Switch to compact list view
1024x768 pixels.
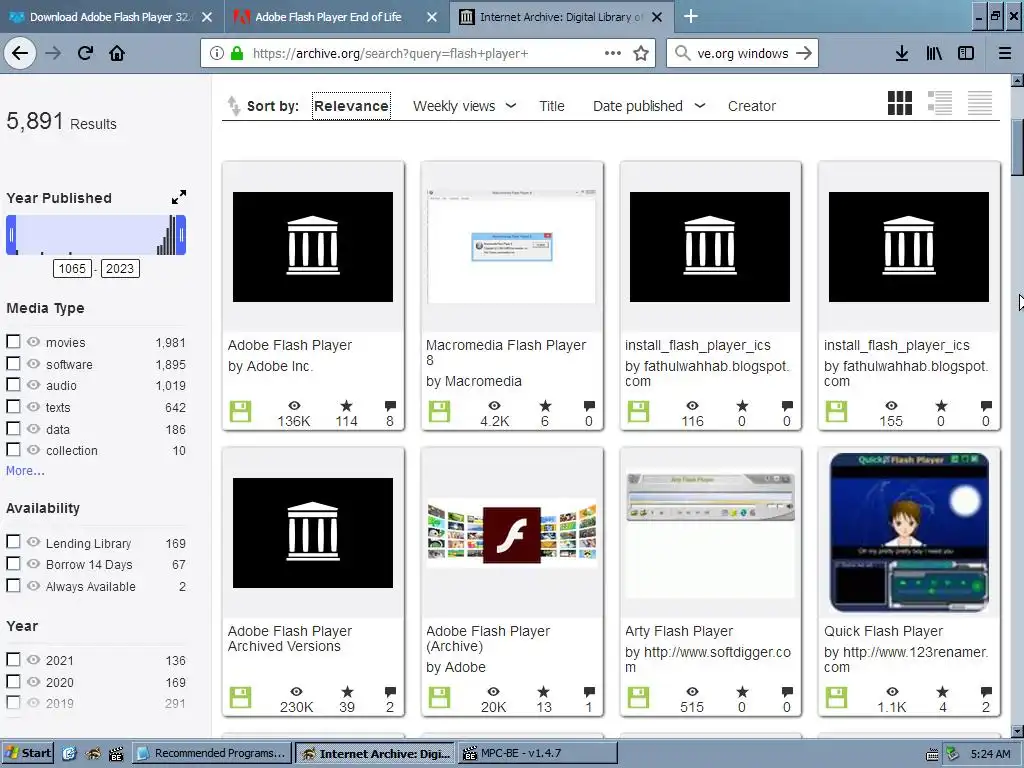click(980, 103)
